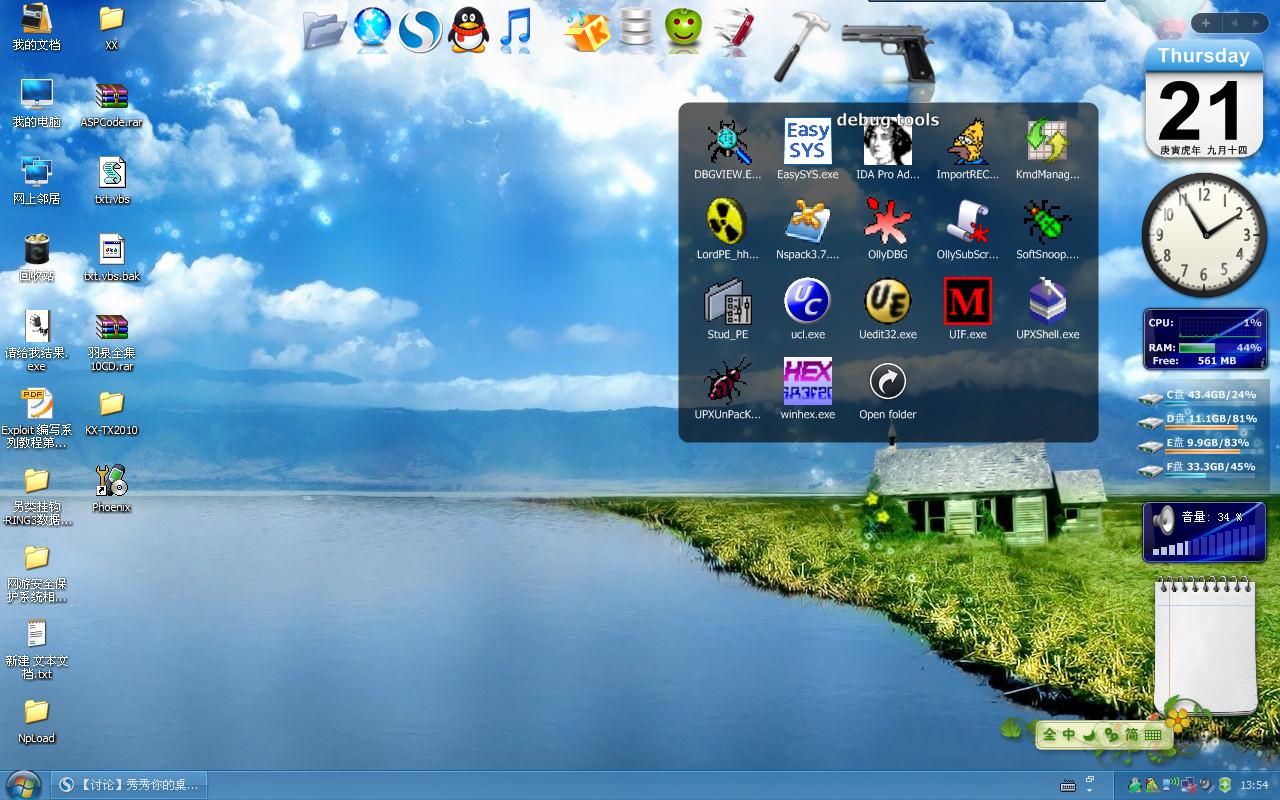The width and height of the screenshot is (1280, 800).
Task: Launch the globe browser in top dock
Action: tap(373, 30)
